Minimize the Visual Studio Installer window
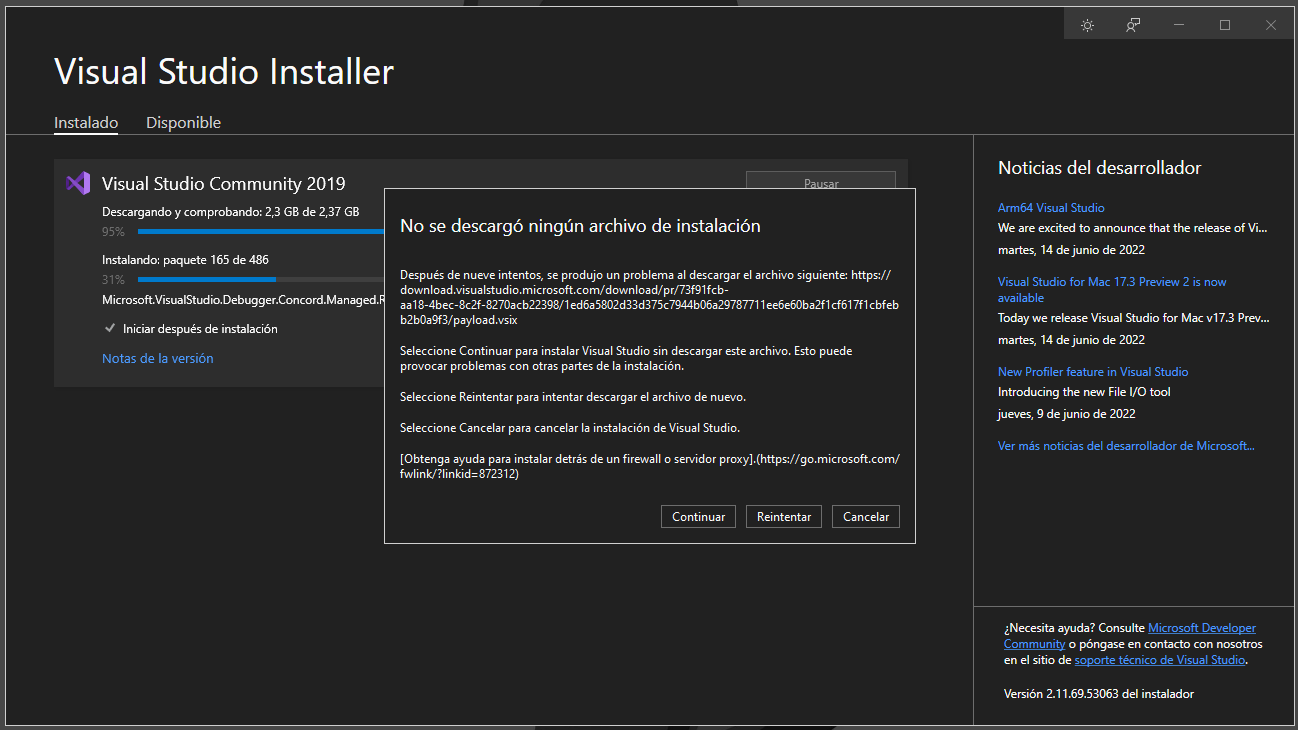The image size is (1298, 730). [x=1179, y=25]
